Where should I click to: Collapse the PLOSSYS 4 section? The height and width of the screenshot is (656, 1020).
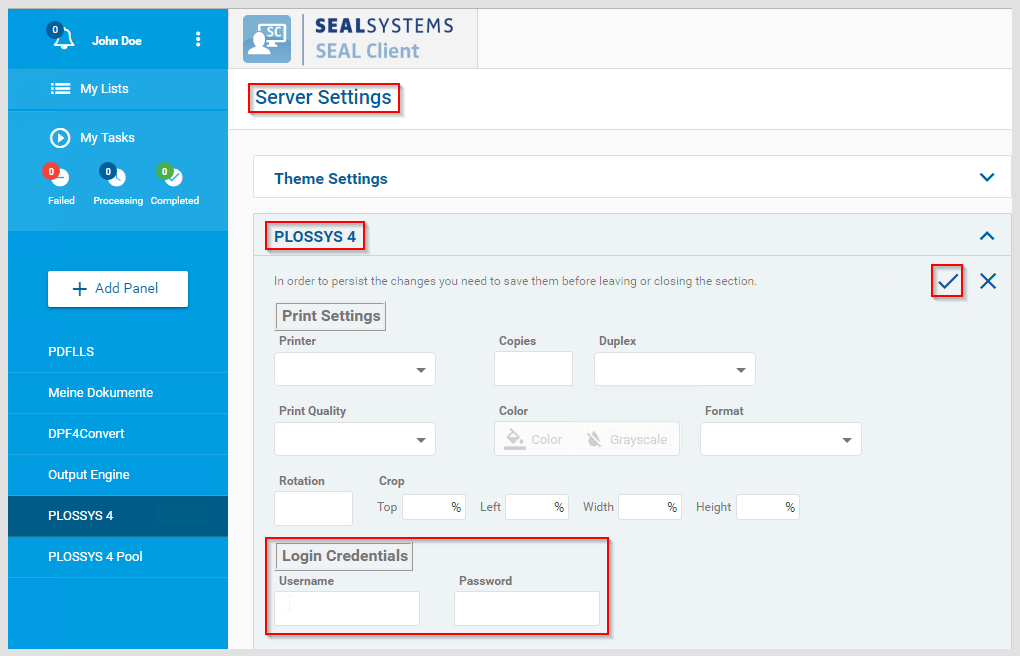pos(987,236)
